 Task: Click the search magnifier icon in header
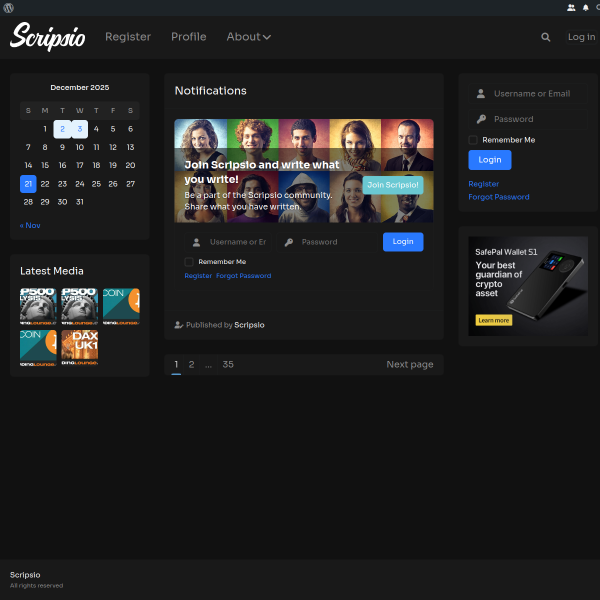tap(546, 37)
